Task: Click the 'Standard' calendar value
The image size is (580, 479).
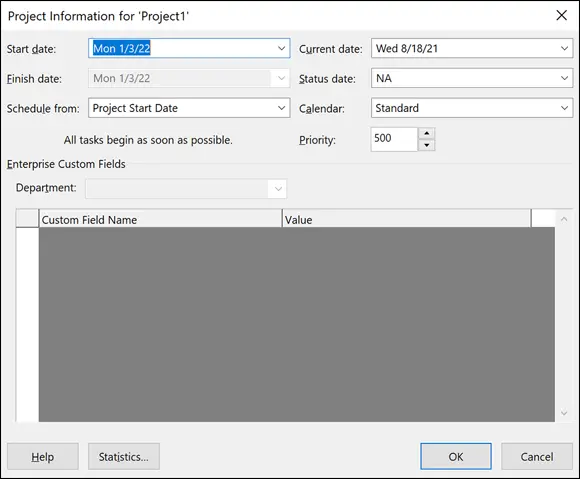Action: coord(397,108)
